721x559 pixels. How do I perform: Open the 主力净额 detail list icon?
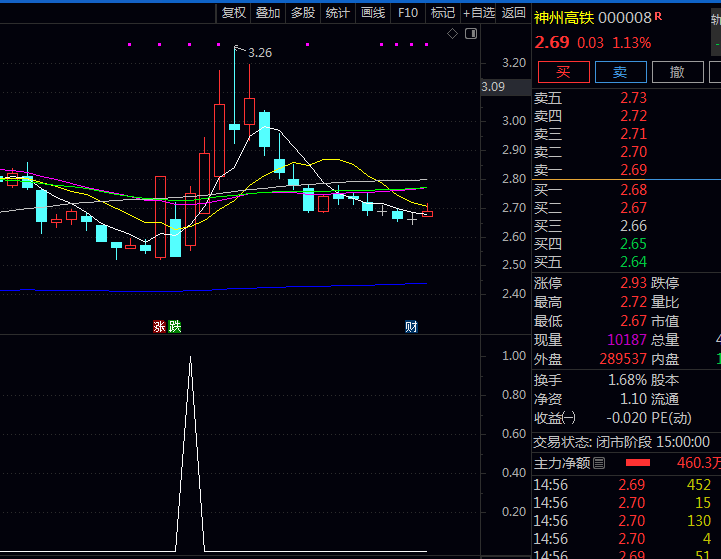coord(599,463)
